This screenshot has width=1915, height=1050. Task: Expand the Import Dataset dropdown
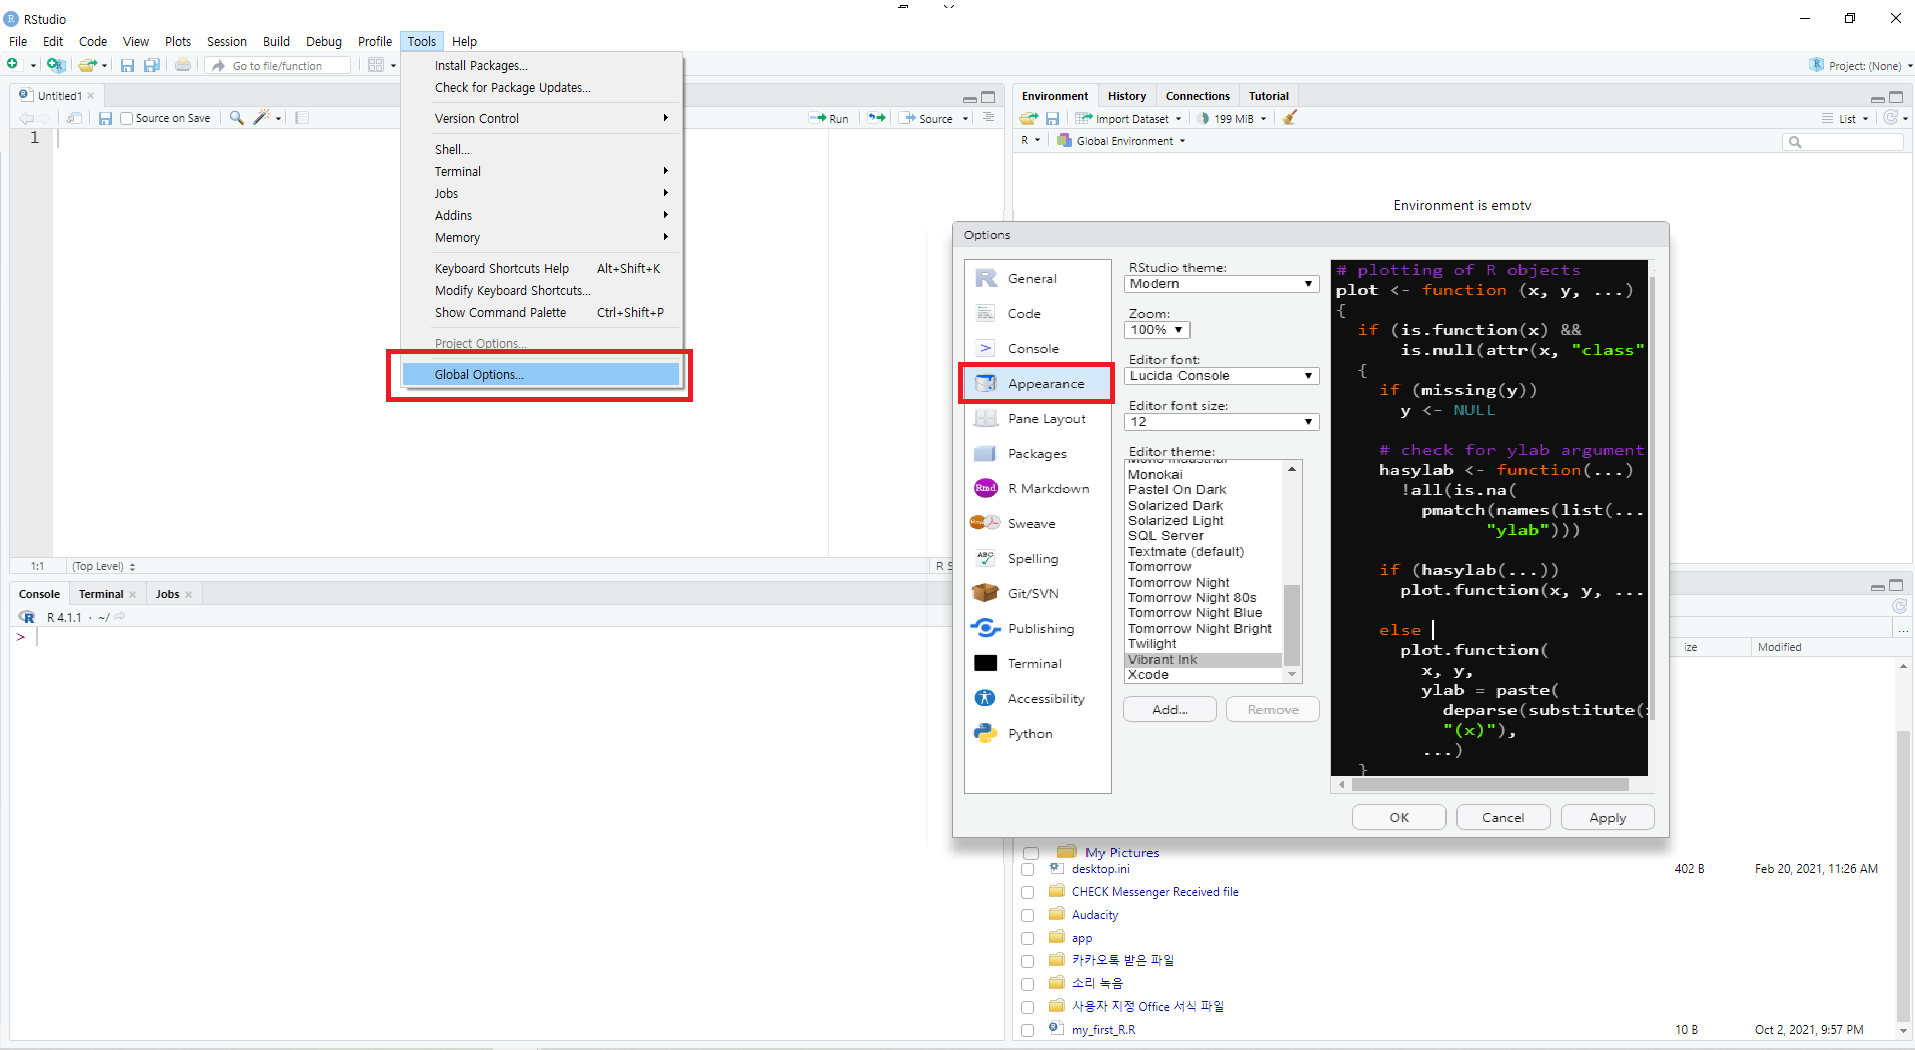click(x=1128, y=118)
